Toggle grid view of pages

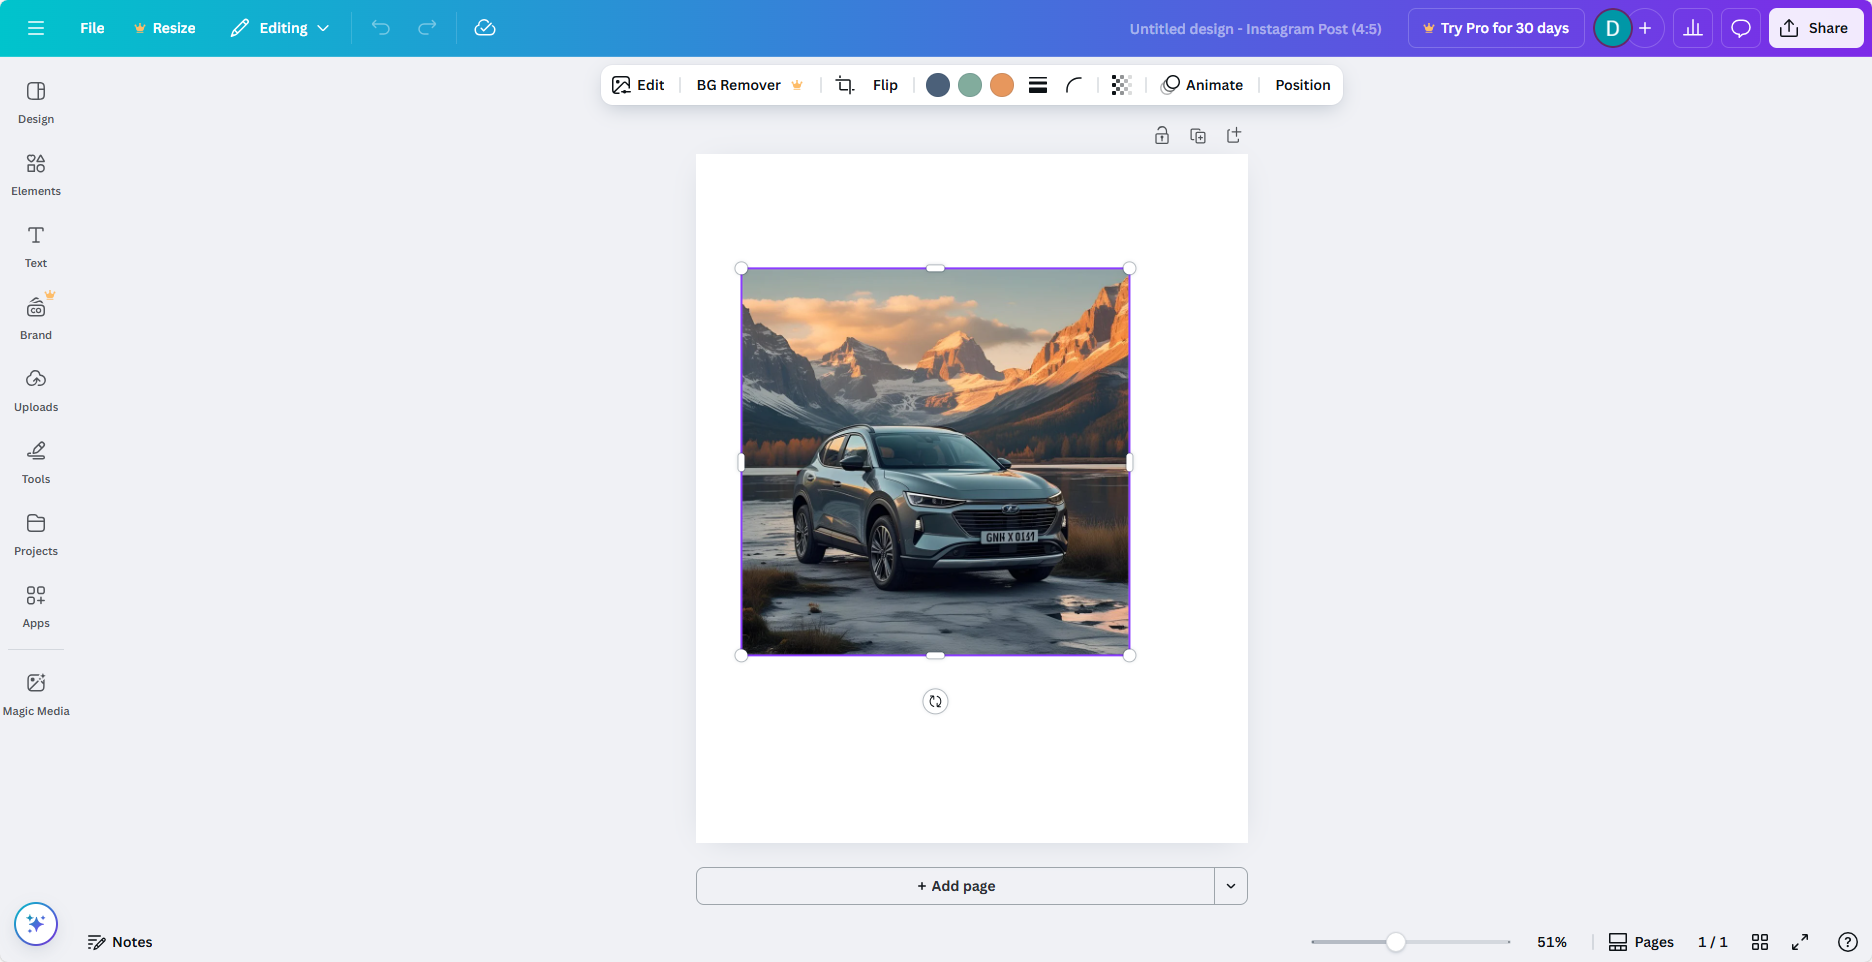(1760, 941)
